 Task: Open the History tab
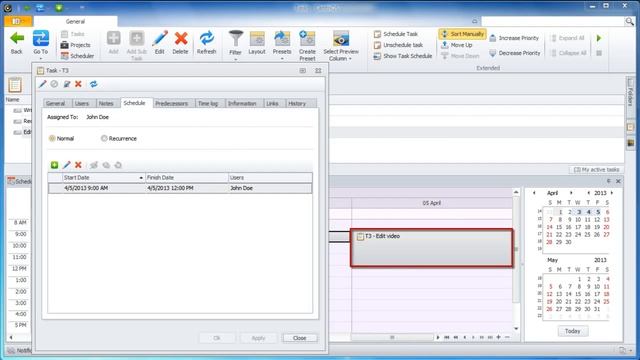click(x=297, y=104)
